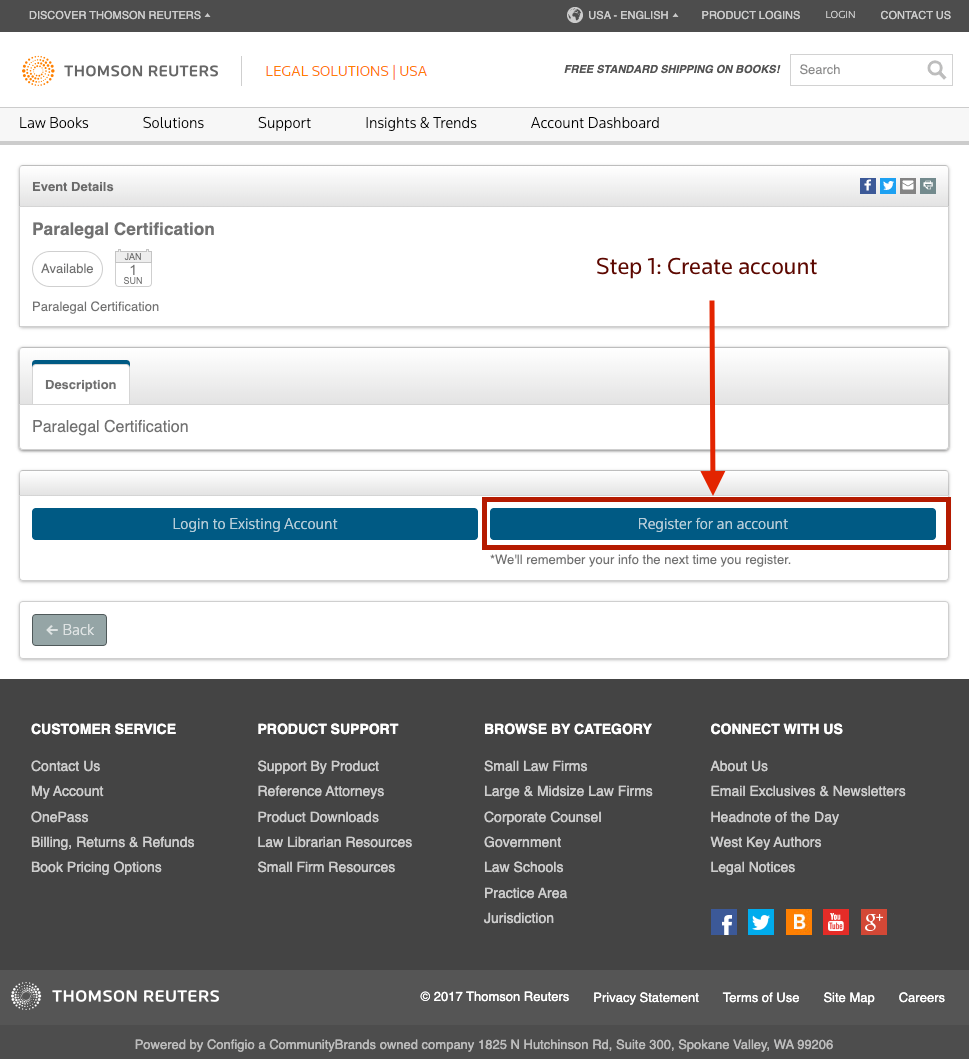
Task: Click the search magnifying glass icon
Action: (936, 70)
